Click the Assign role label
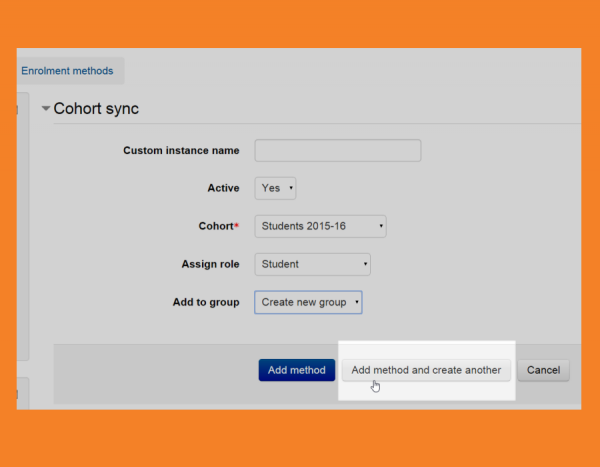 click(x=210, y=264)
